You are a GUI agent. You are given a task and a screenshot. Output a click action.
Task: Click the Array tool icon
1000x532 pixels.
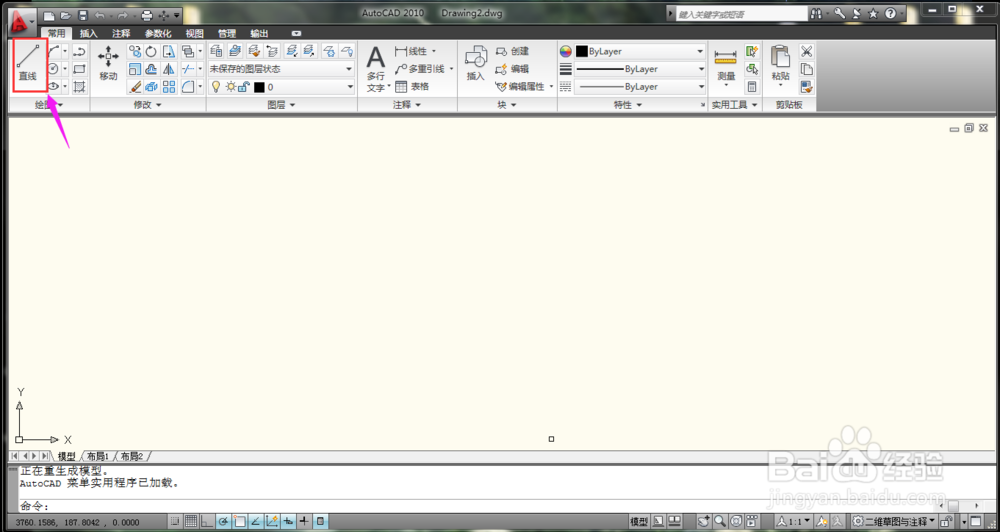point(169,87)
